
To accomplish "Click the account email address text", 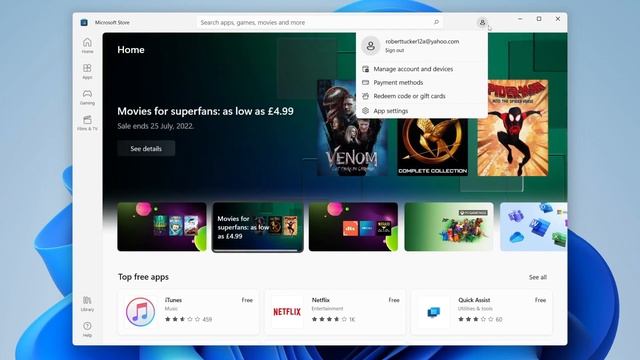I will coord(422,42).
